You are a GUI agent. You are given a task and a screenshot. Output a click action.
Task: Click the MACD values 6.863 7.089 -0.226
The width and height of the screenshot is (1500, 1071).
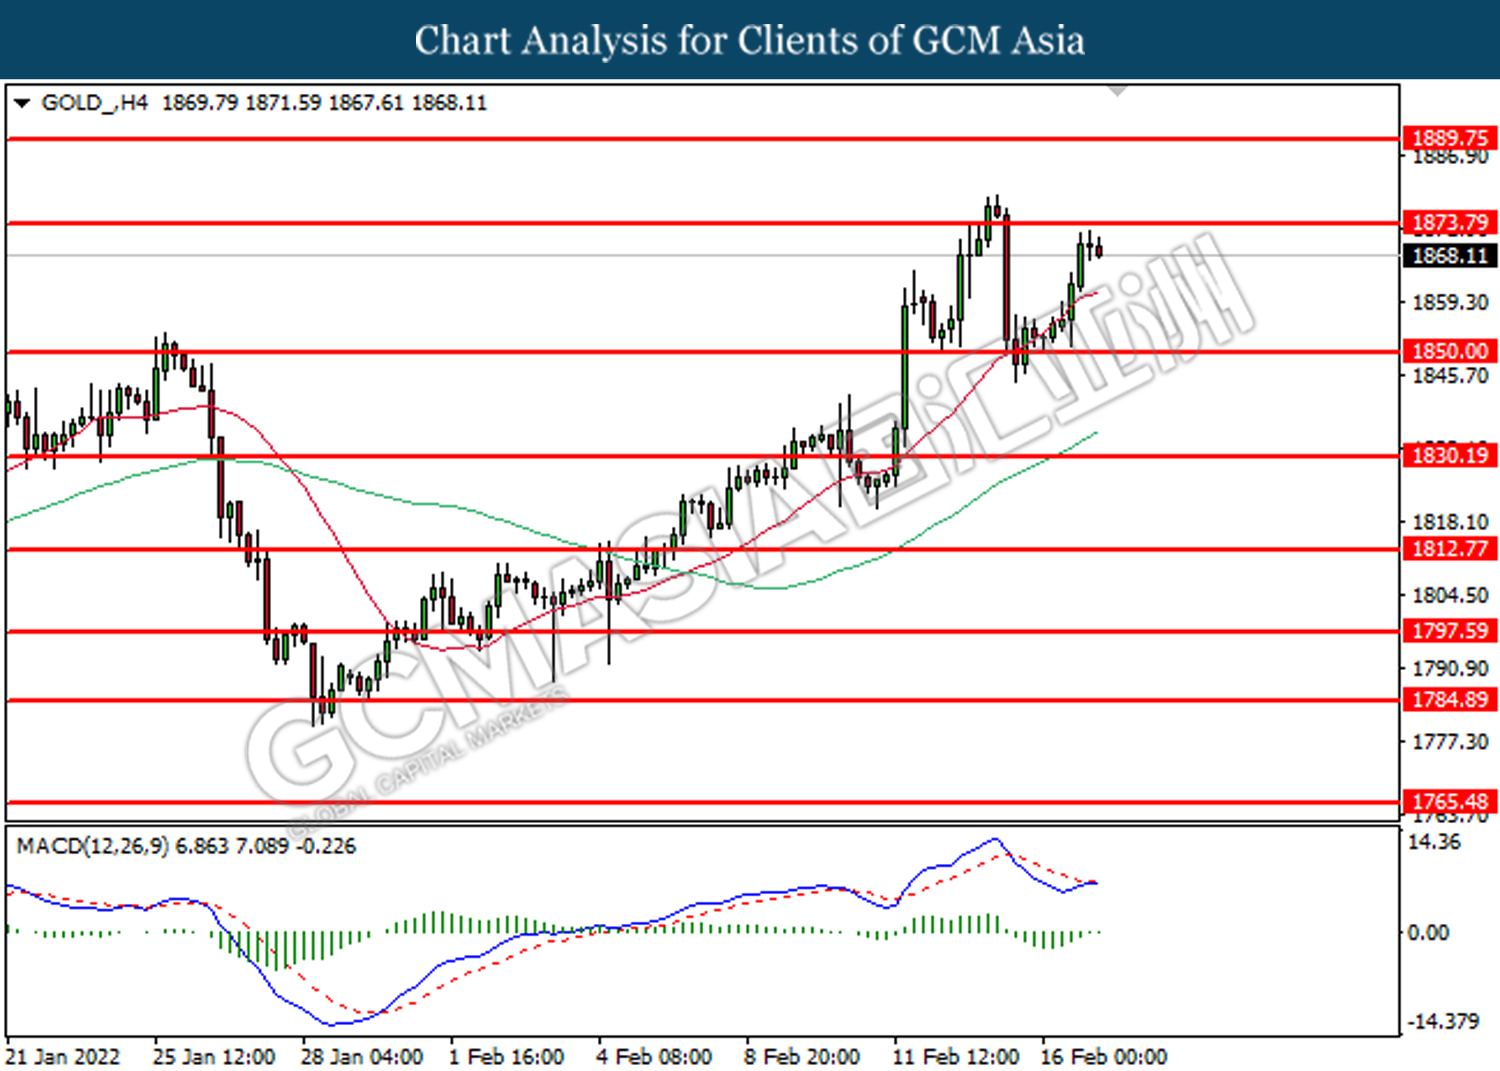pos(266,846)
